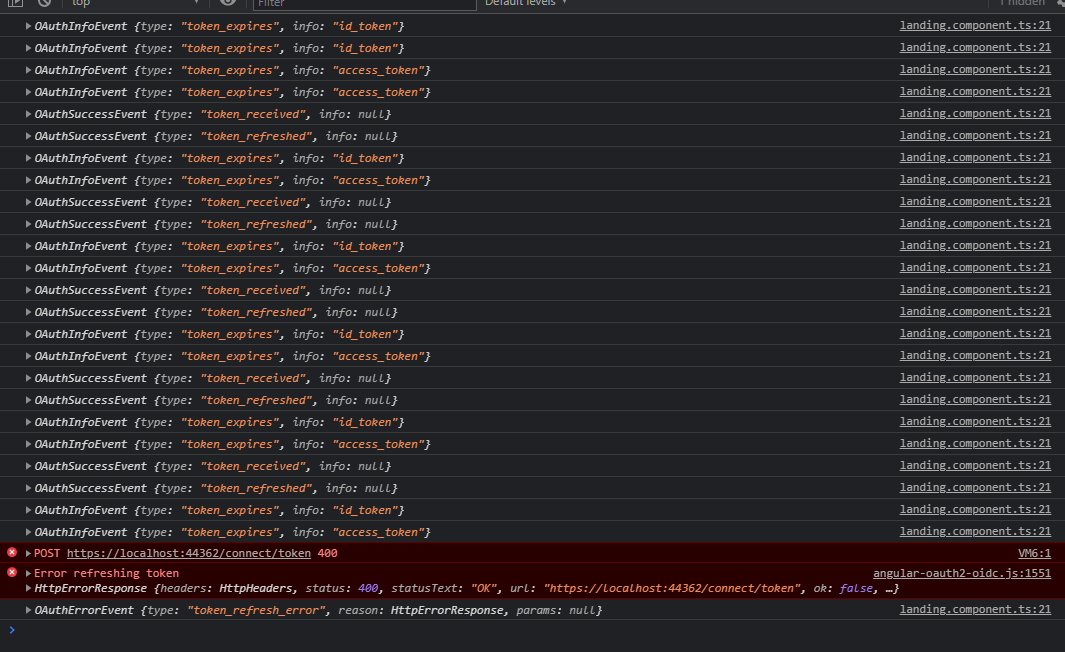Open the angular-oauth2-oidc.js:1551 source link

[961, 573]
